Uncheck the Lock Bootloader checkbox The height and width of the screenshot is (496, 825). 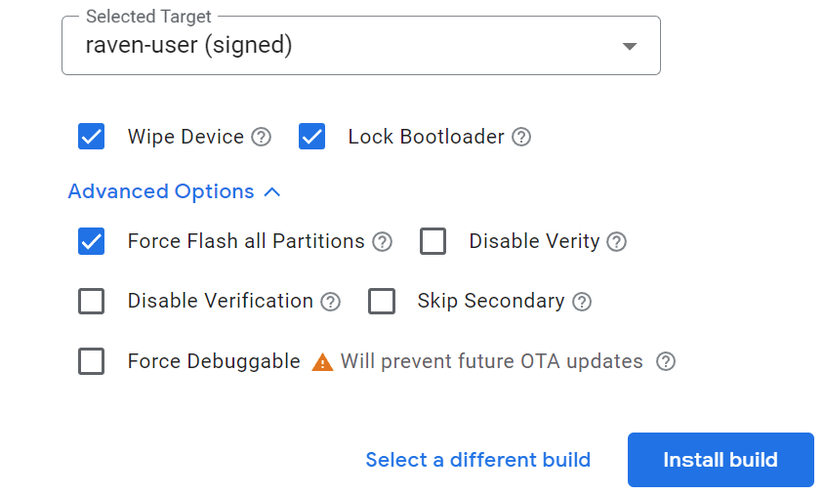tap(312, 137)
